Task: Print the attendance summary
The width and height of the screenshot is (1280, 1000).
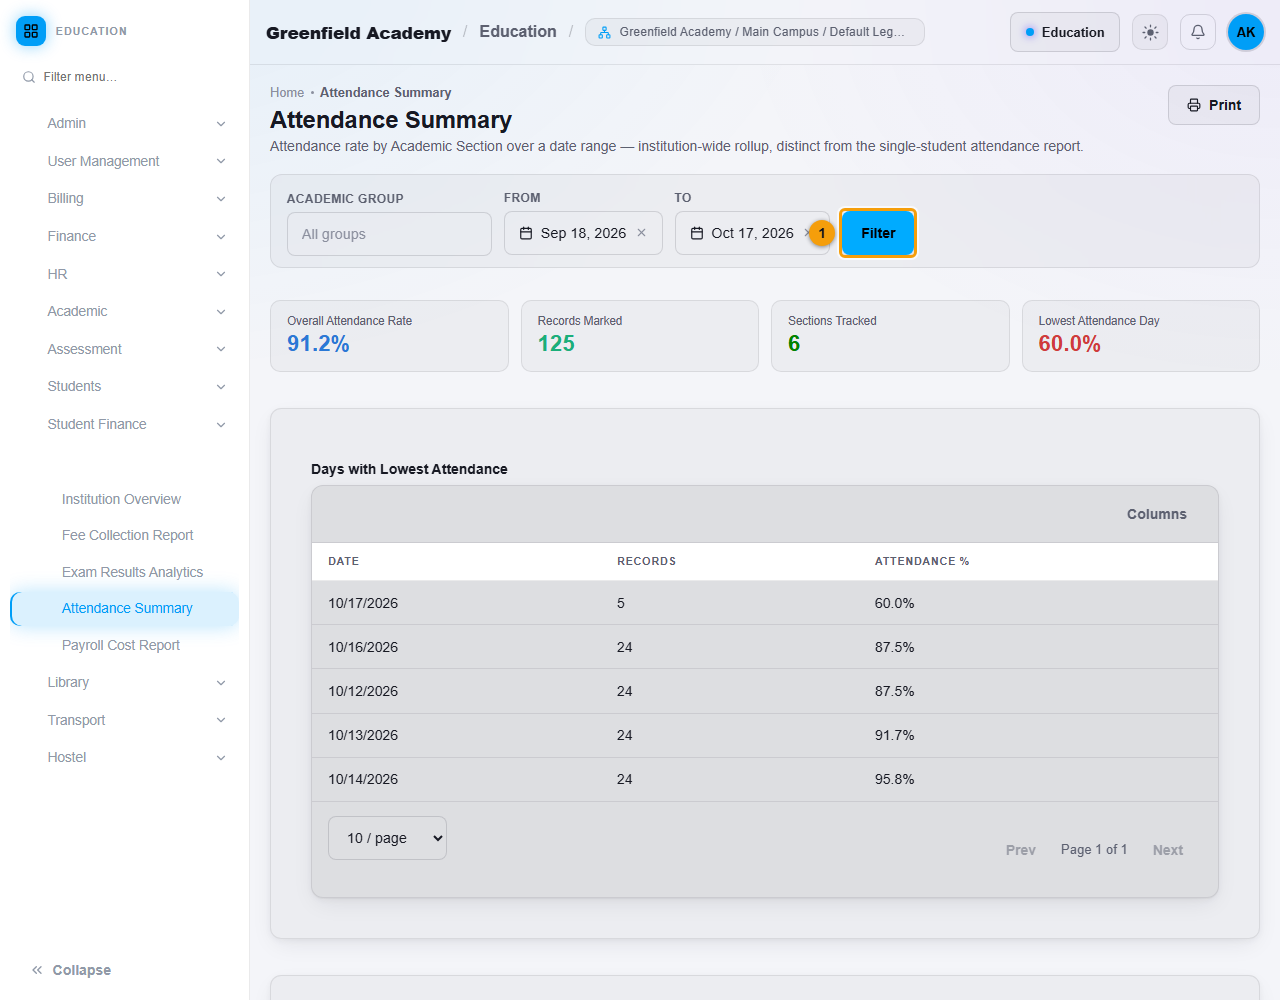Action: [1214, 105]
